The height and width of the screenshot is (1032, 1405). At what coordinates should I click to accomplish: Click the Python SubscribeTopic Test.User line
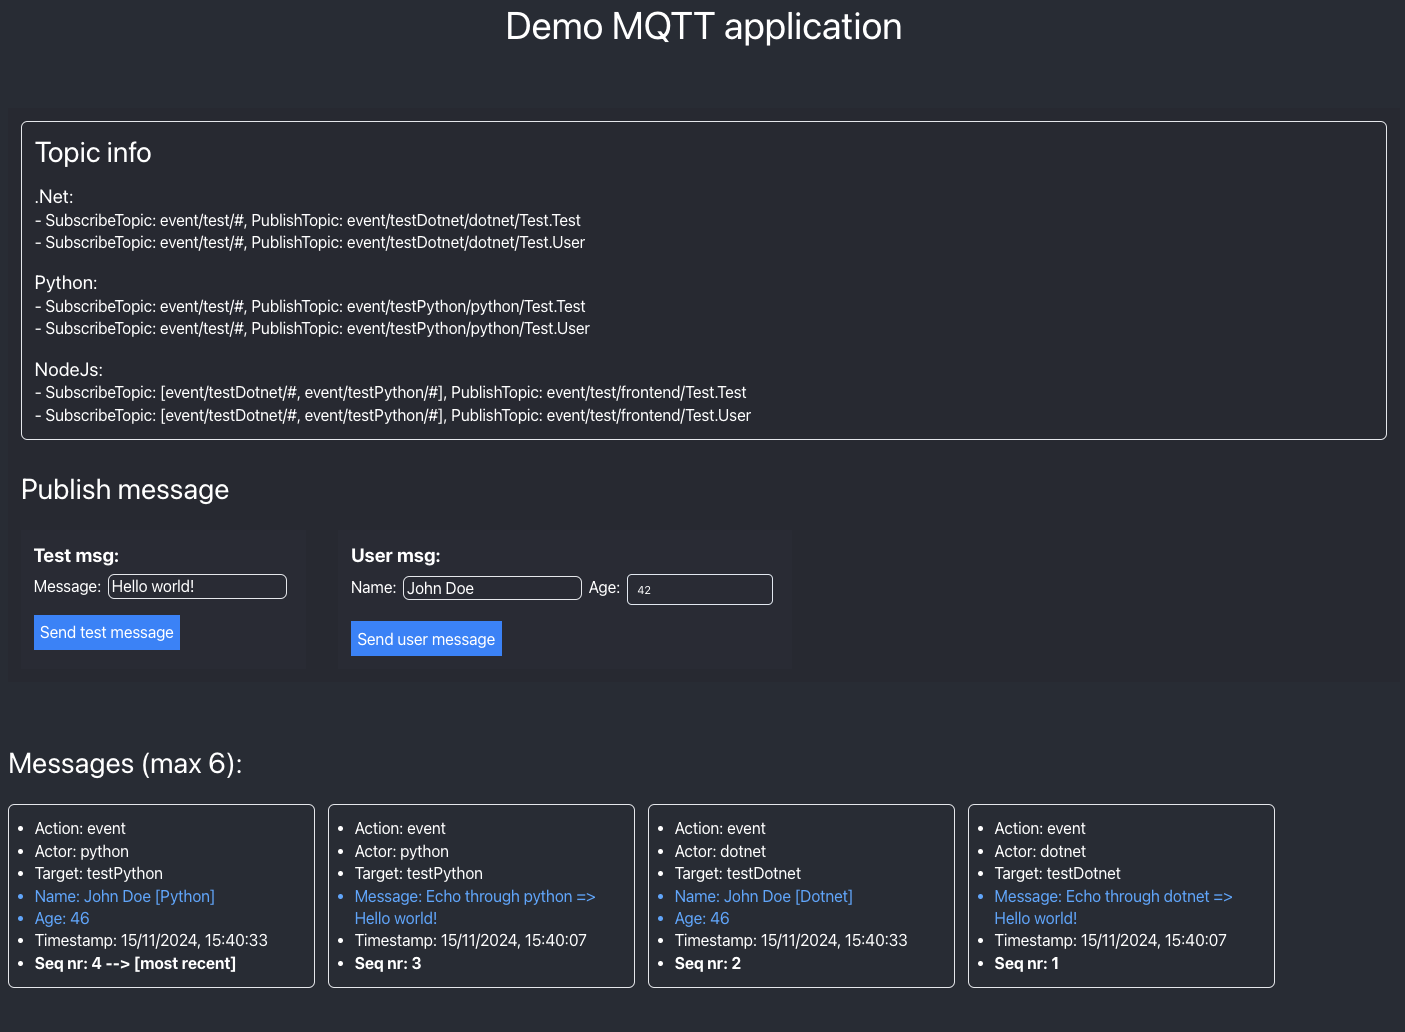(313, 328)
